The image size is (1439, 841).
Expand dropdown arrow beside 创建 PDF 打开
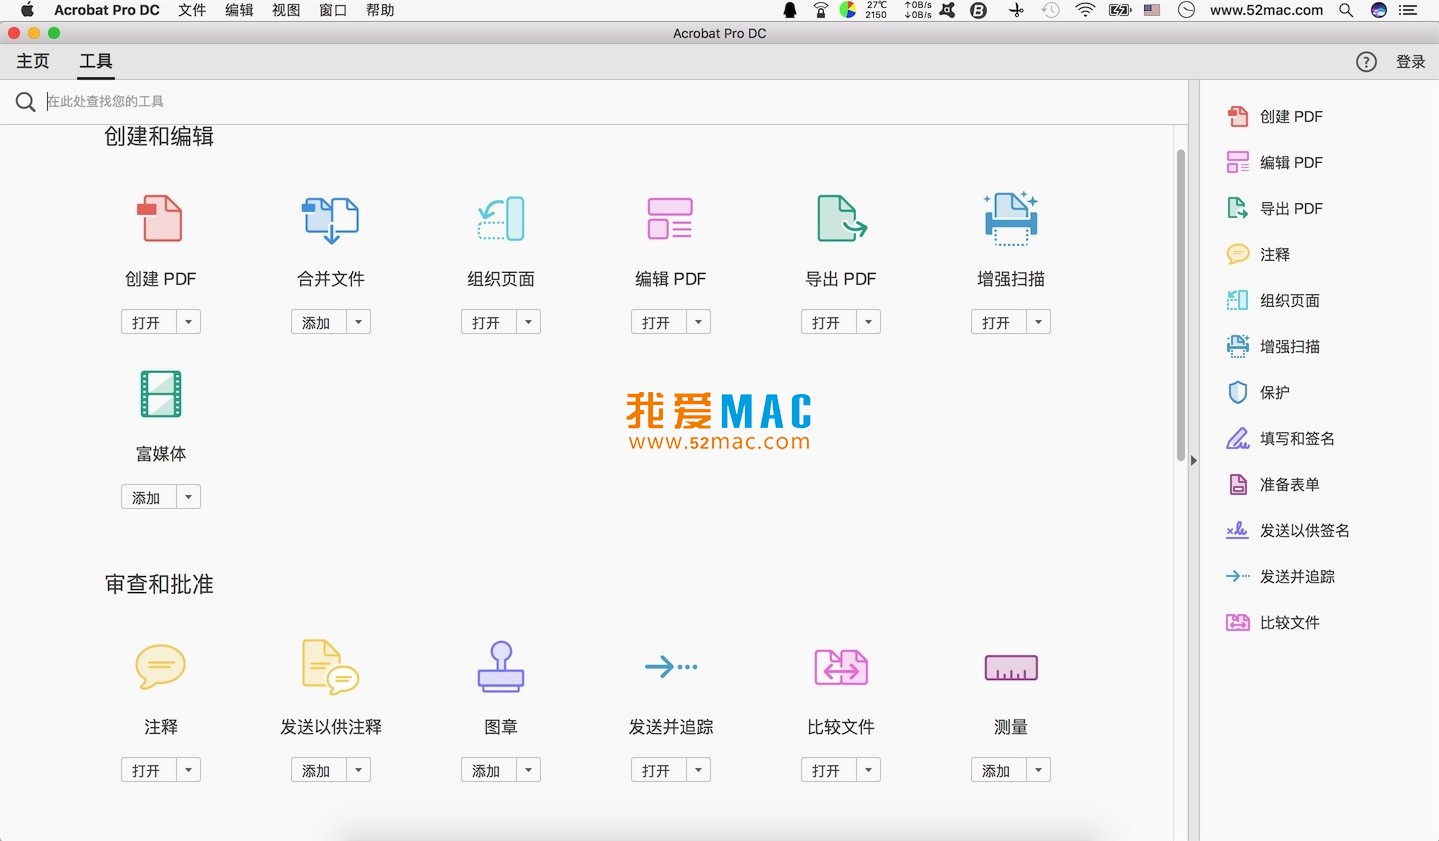click(188, 322)
